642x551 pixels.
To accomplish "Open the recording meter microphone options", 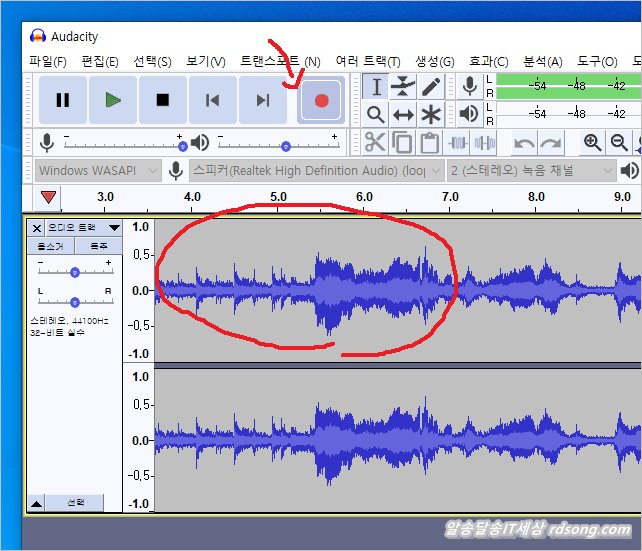I will tap(470, 86).
